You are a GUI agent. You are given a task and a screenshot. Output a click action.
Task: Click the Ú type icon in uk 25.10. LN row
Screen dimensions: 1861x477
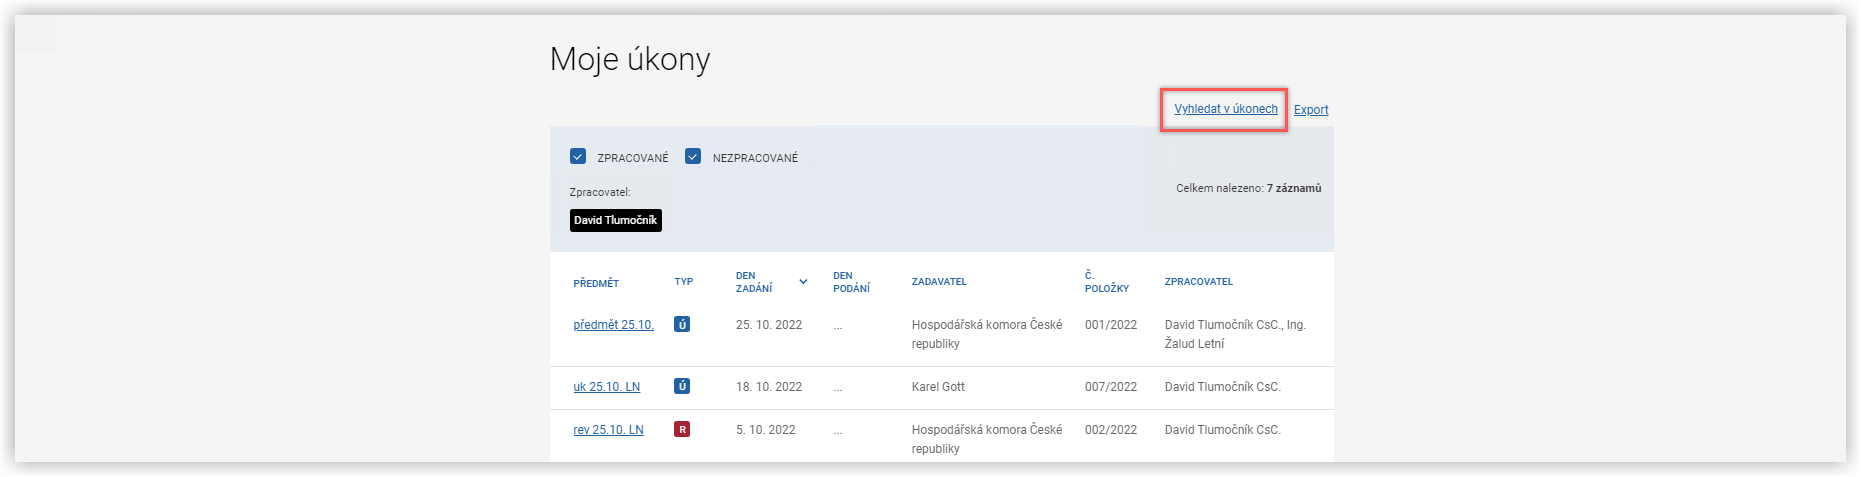coord(682,386)
